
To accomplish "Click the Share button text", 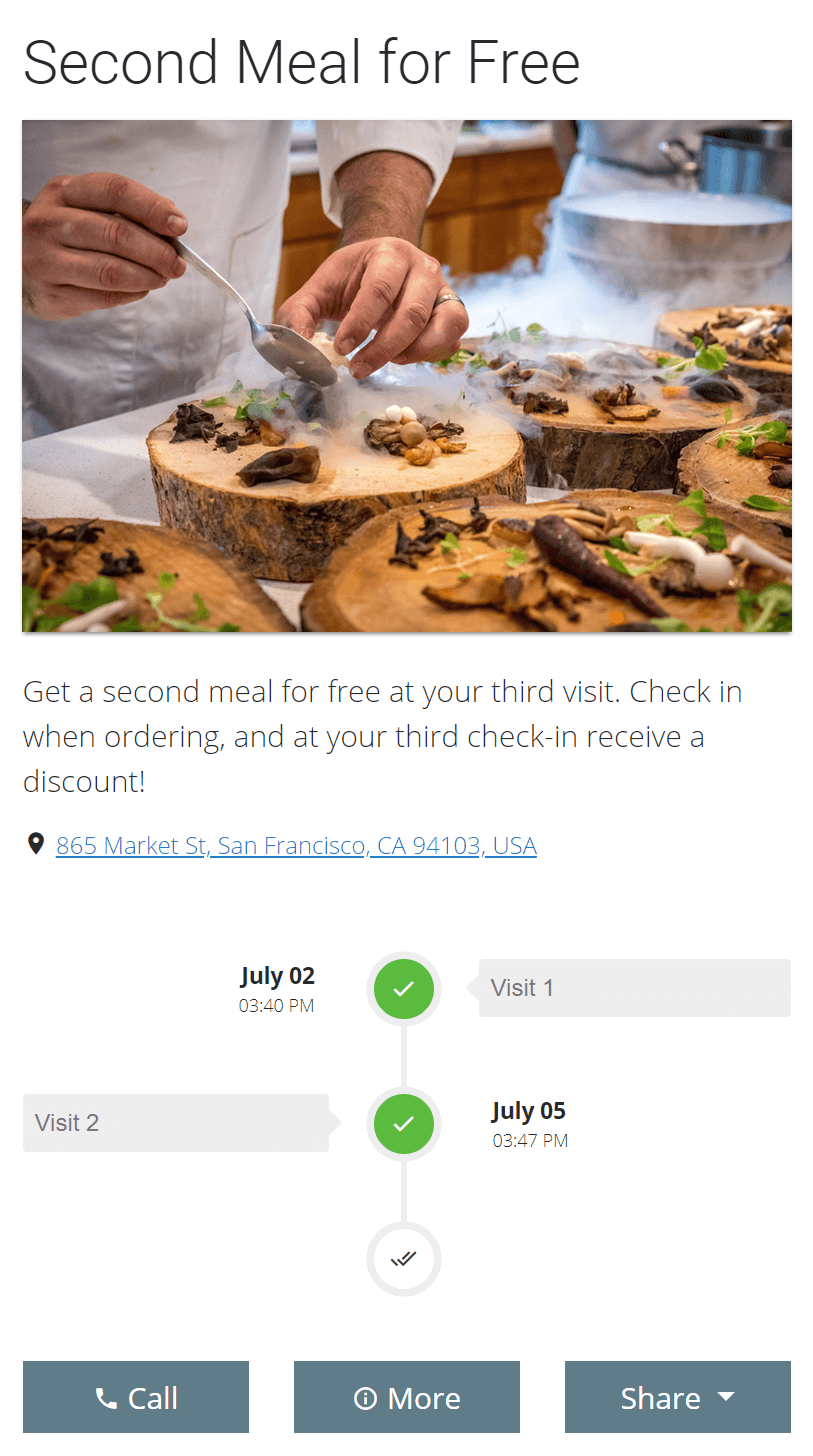I will (660, 1398).
